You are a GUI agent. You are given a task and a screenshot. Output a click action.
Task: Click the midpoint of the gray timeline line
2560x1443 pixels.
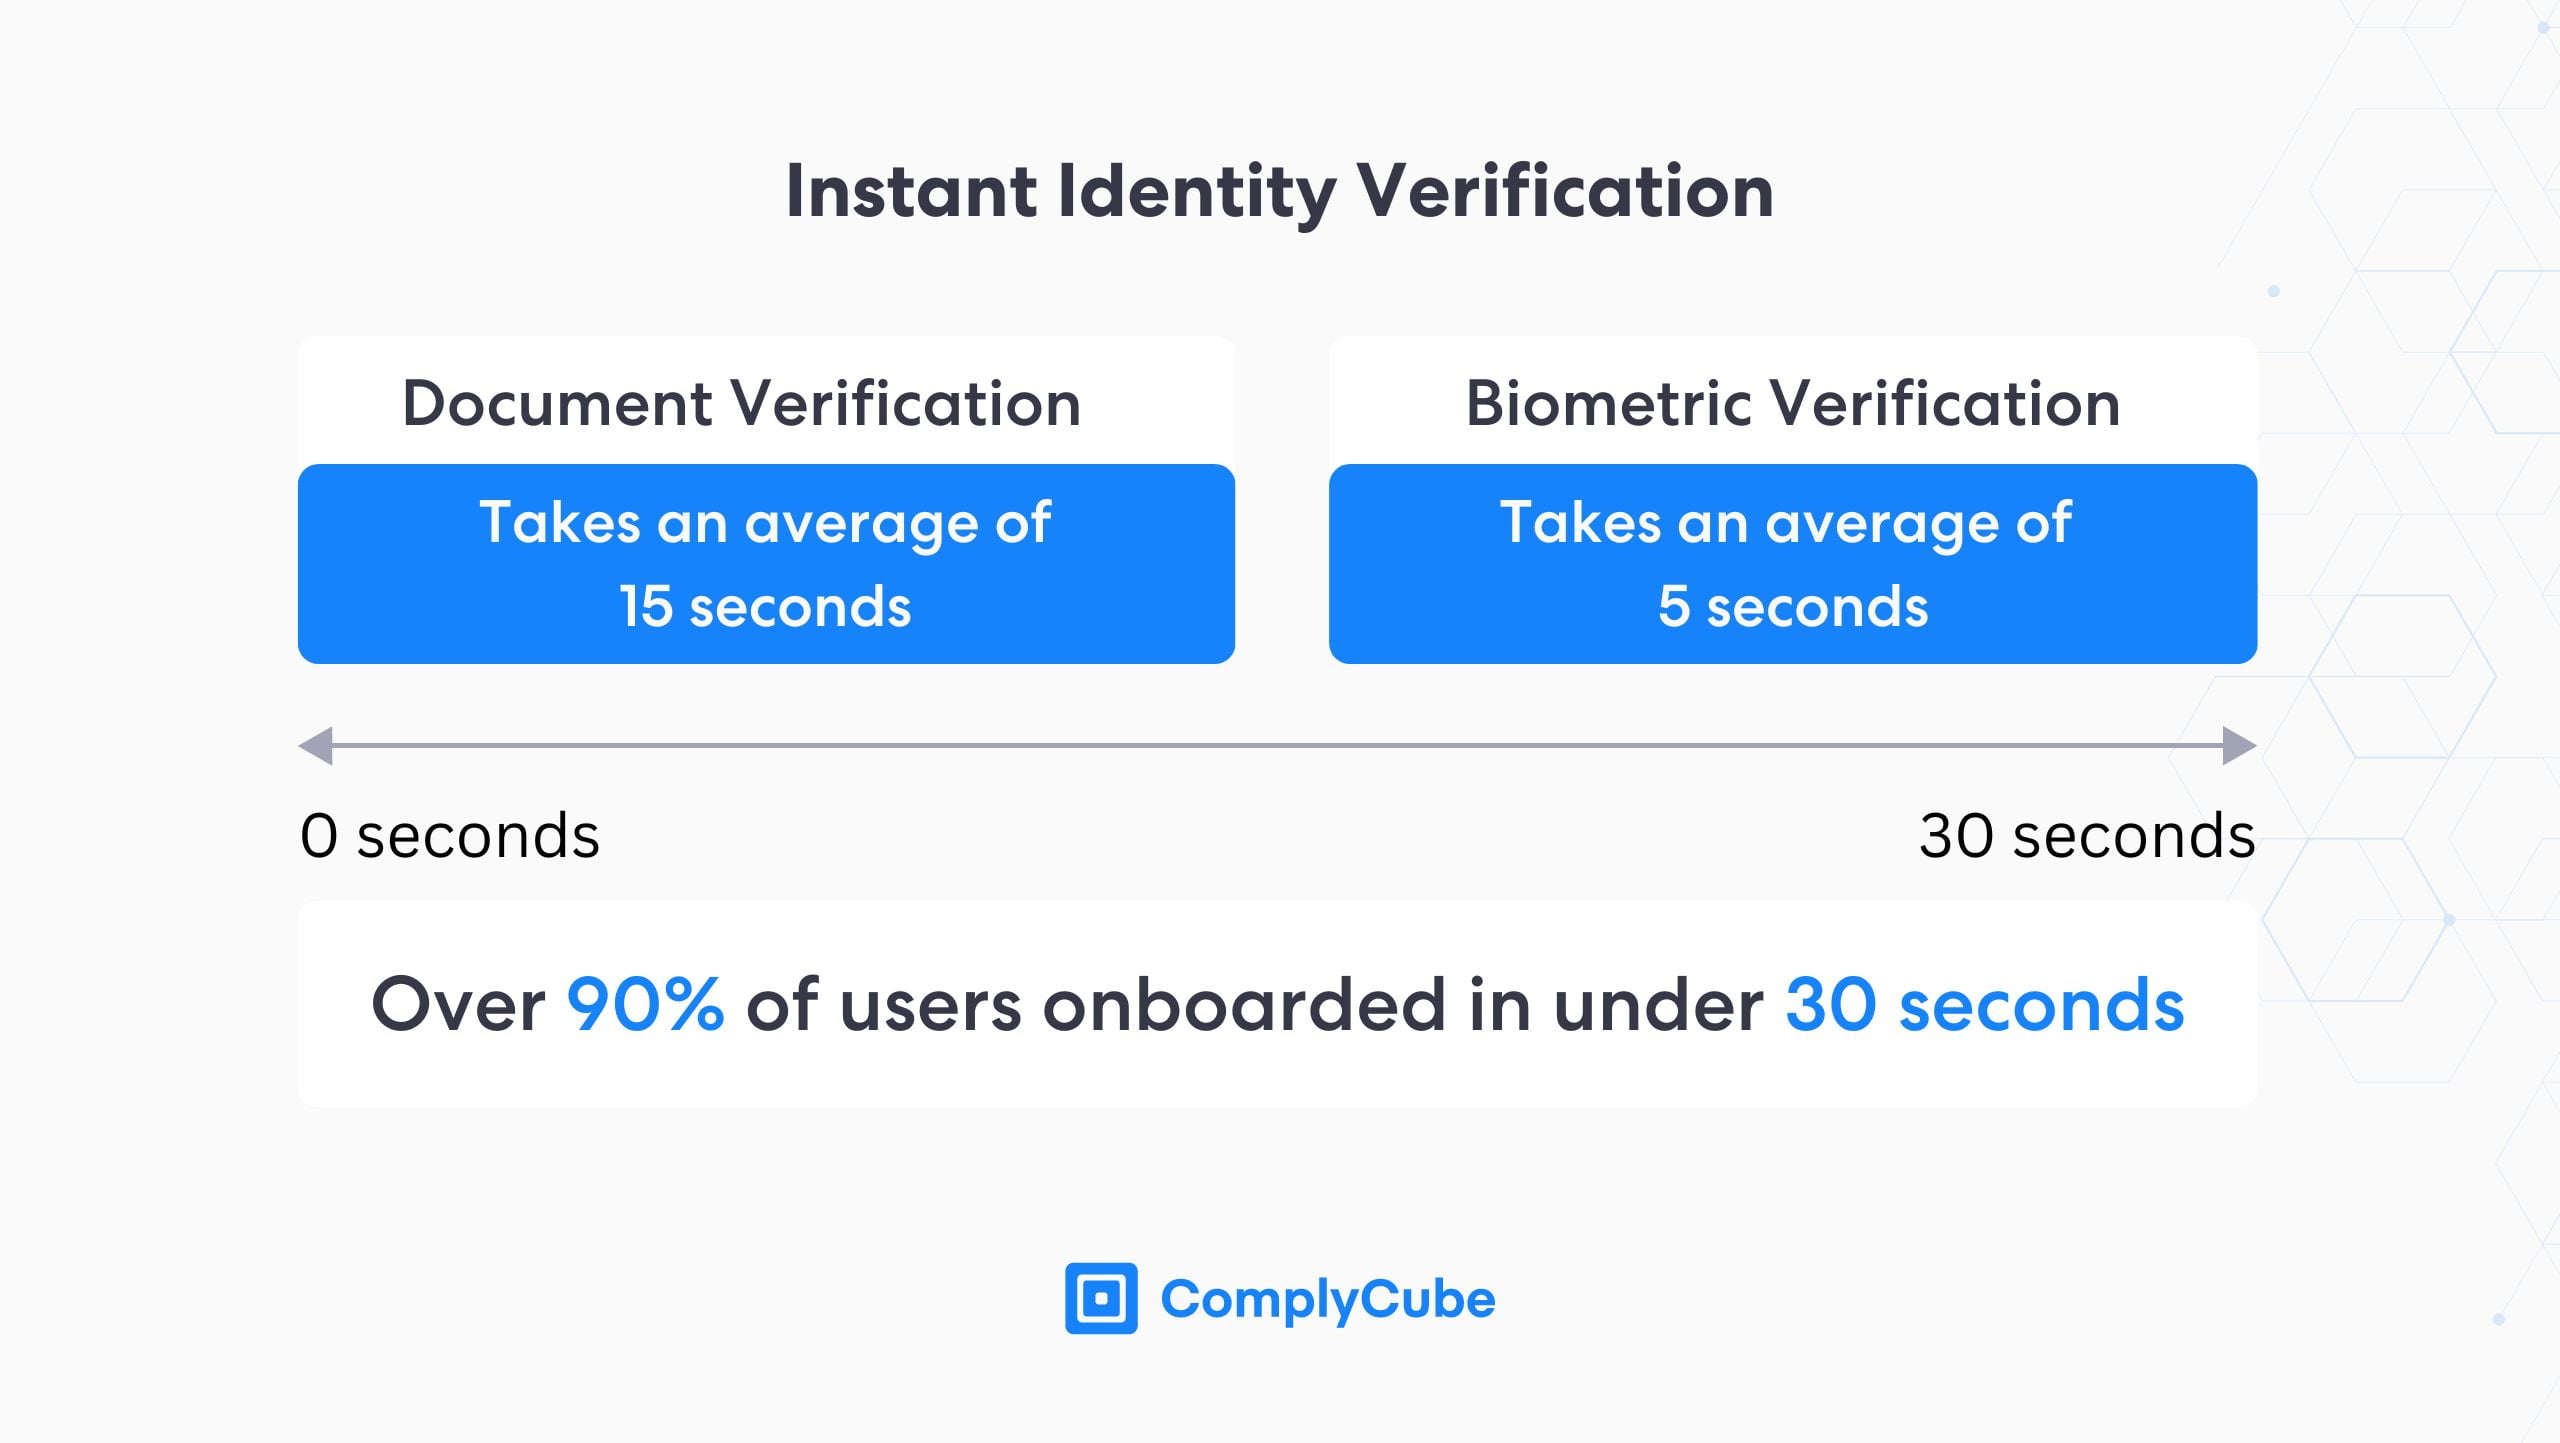coord(1277,746)
